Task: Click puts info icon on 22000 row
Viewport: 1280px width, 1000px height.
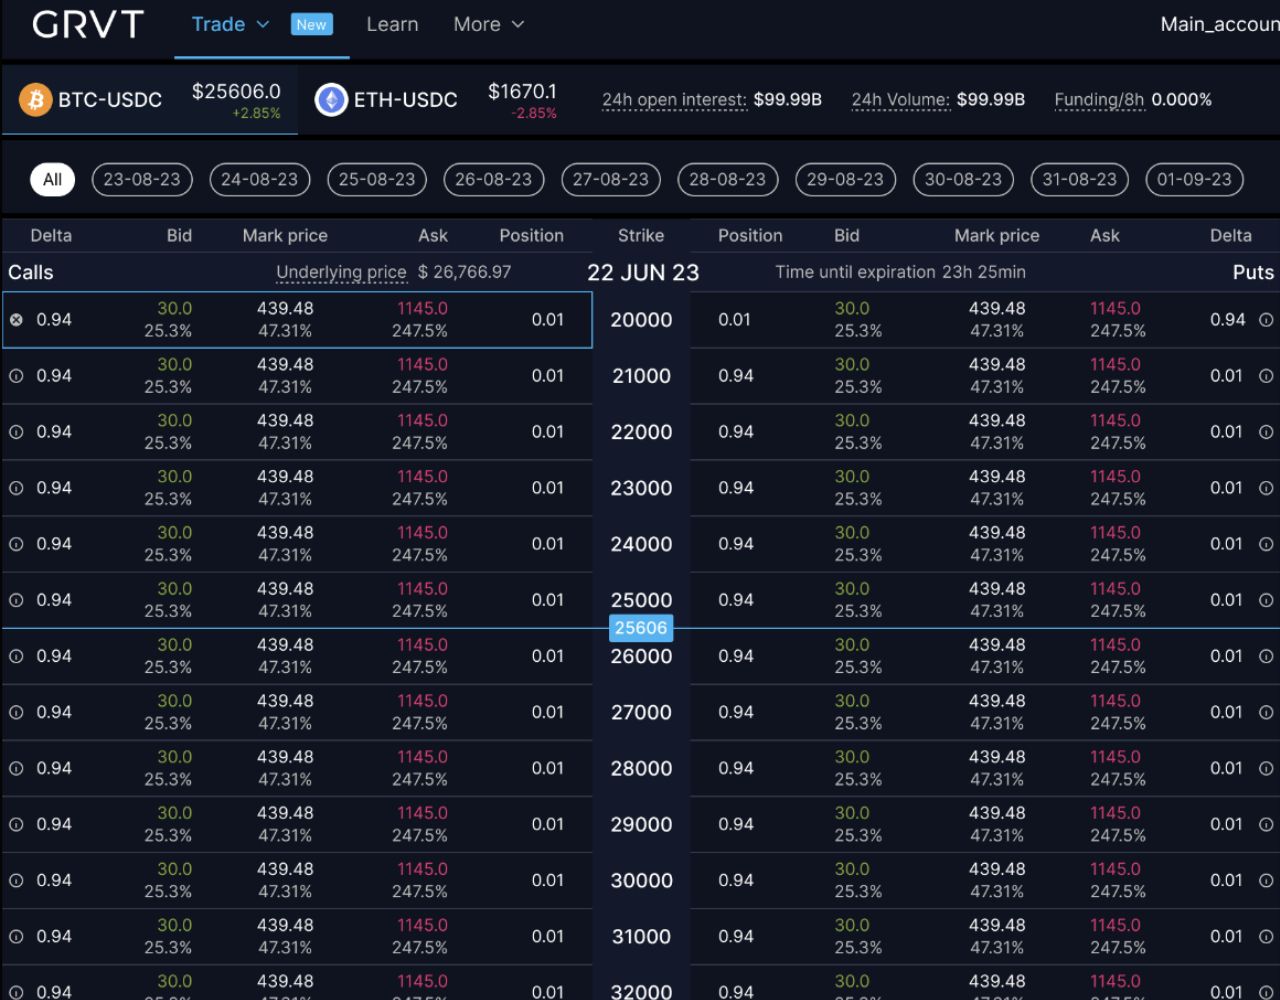Action: point(1266,432)
